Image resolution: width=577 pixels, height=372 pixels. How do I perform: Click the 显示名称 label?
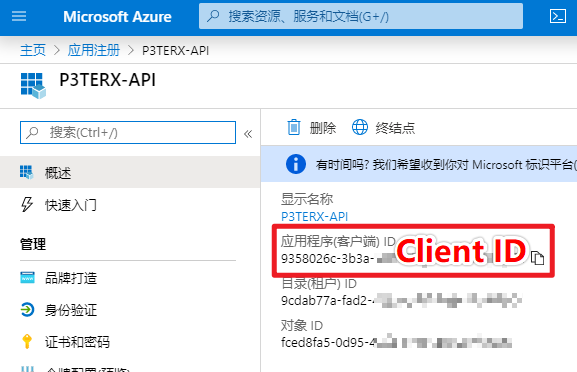click(307, 199)
